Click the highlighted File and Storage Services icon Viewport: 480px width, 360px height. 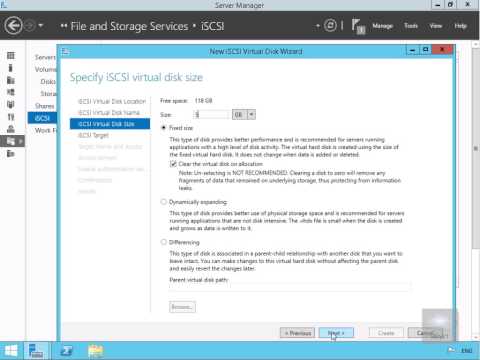[11, 141]
